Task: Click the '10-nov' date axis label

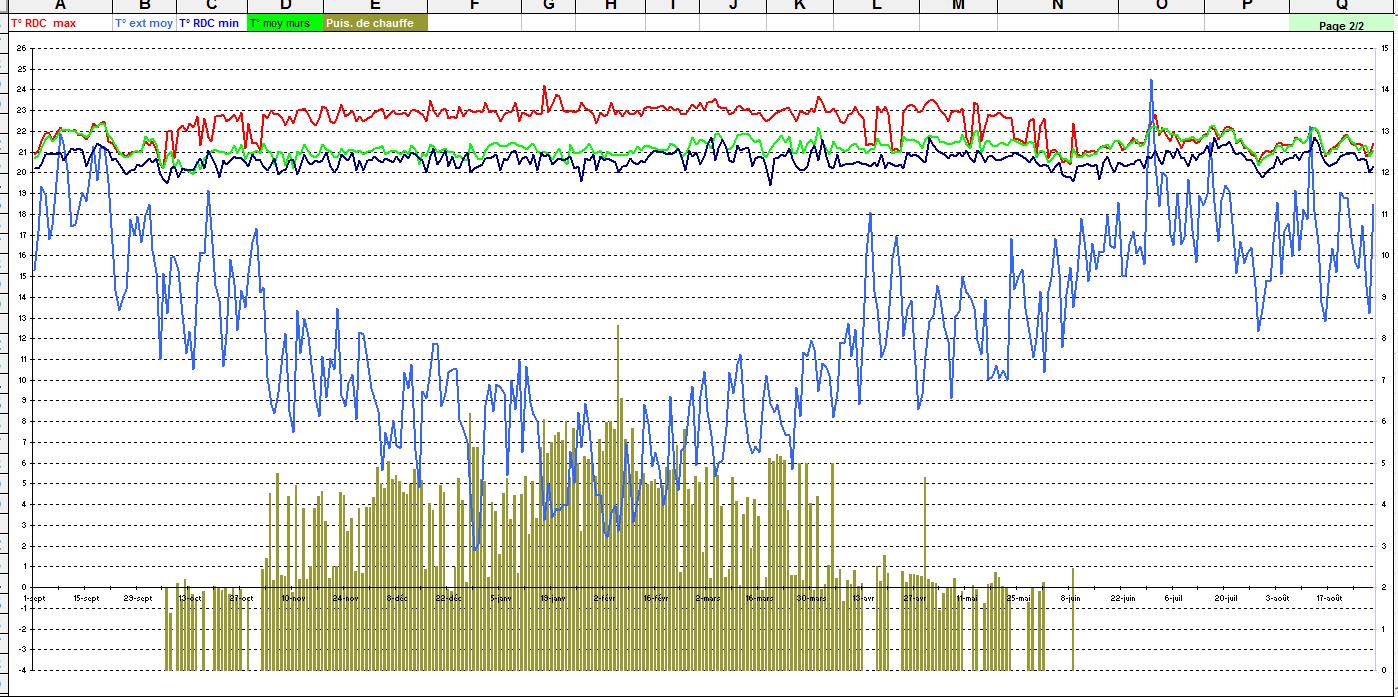Action: pyautogui.click(x=293, y=598)
